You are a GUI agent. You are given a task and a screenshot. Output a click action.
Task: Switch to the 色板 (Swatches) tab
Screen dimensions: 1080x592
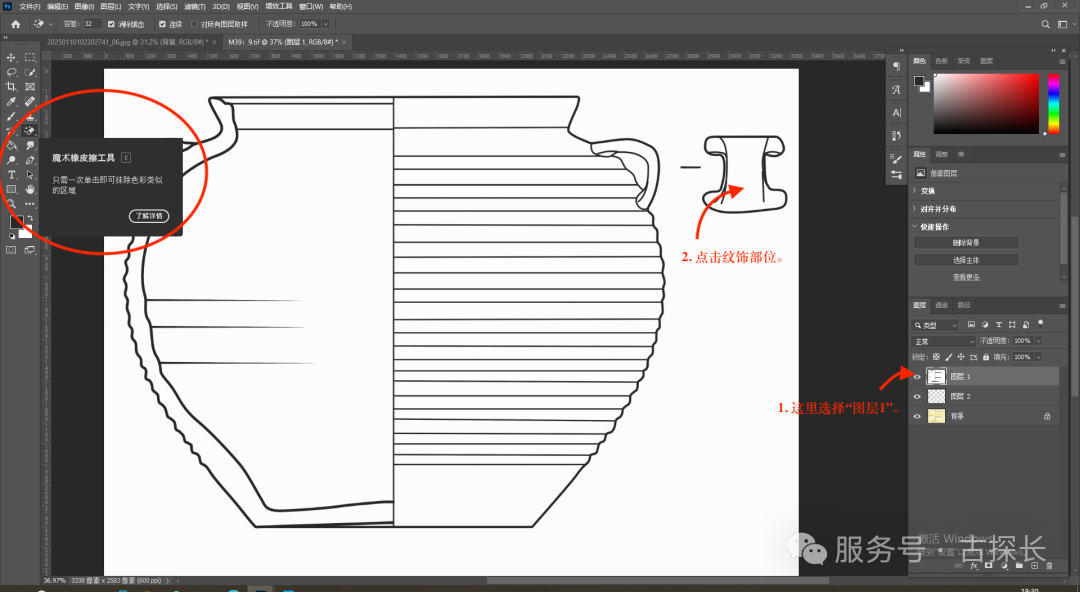(x=942, y=61)
